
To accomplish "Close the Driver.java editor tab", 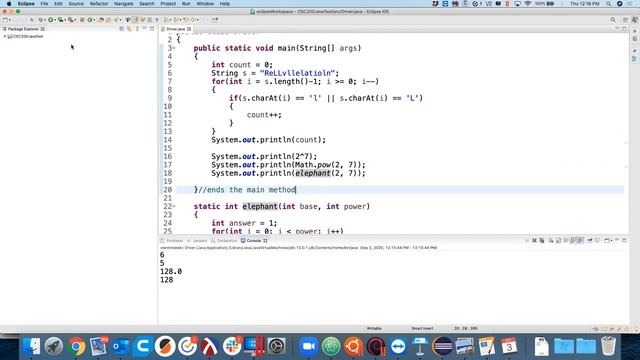I will [x=189, y=29].
